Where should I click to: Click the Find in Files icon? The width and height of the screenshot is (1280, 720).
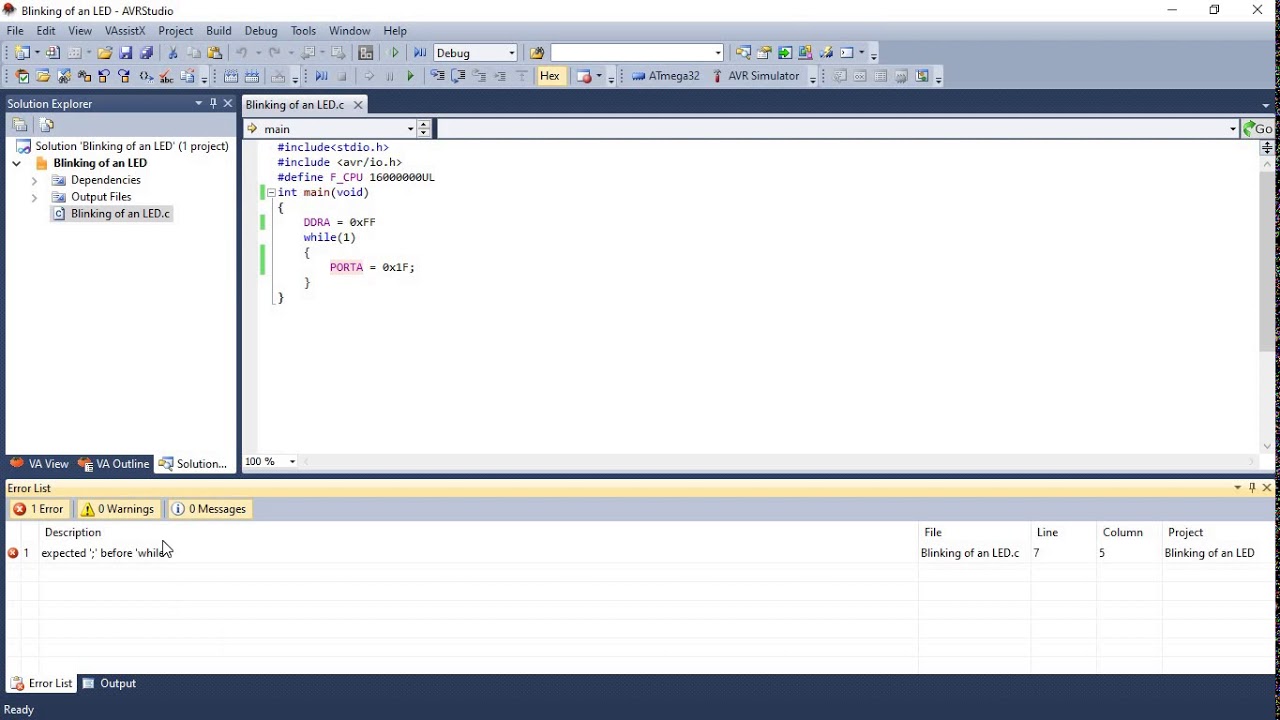click(x=537, y=53)
